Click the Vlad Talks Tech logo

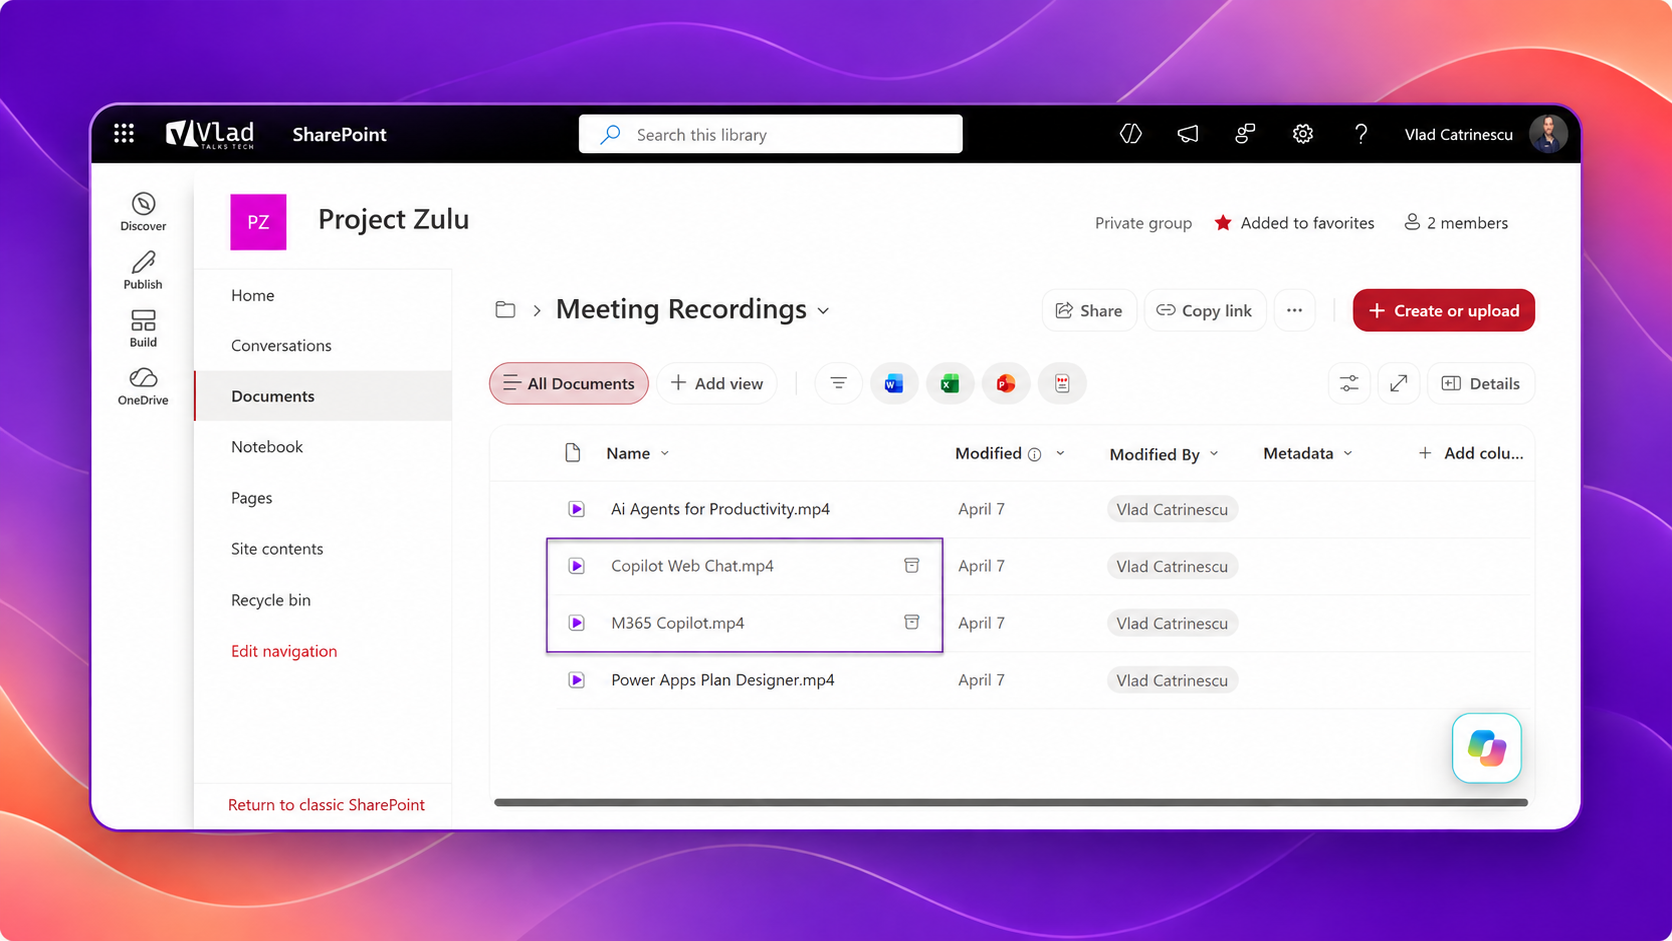point(210,134)
